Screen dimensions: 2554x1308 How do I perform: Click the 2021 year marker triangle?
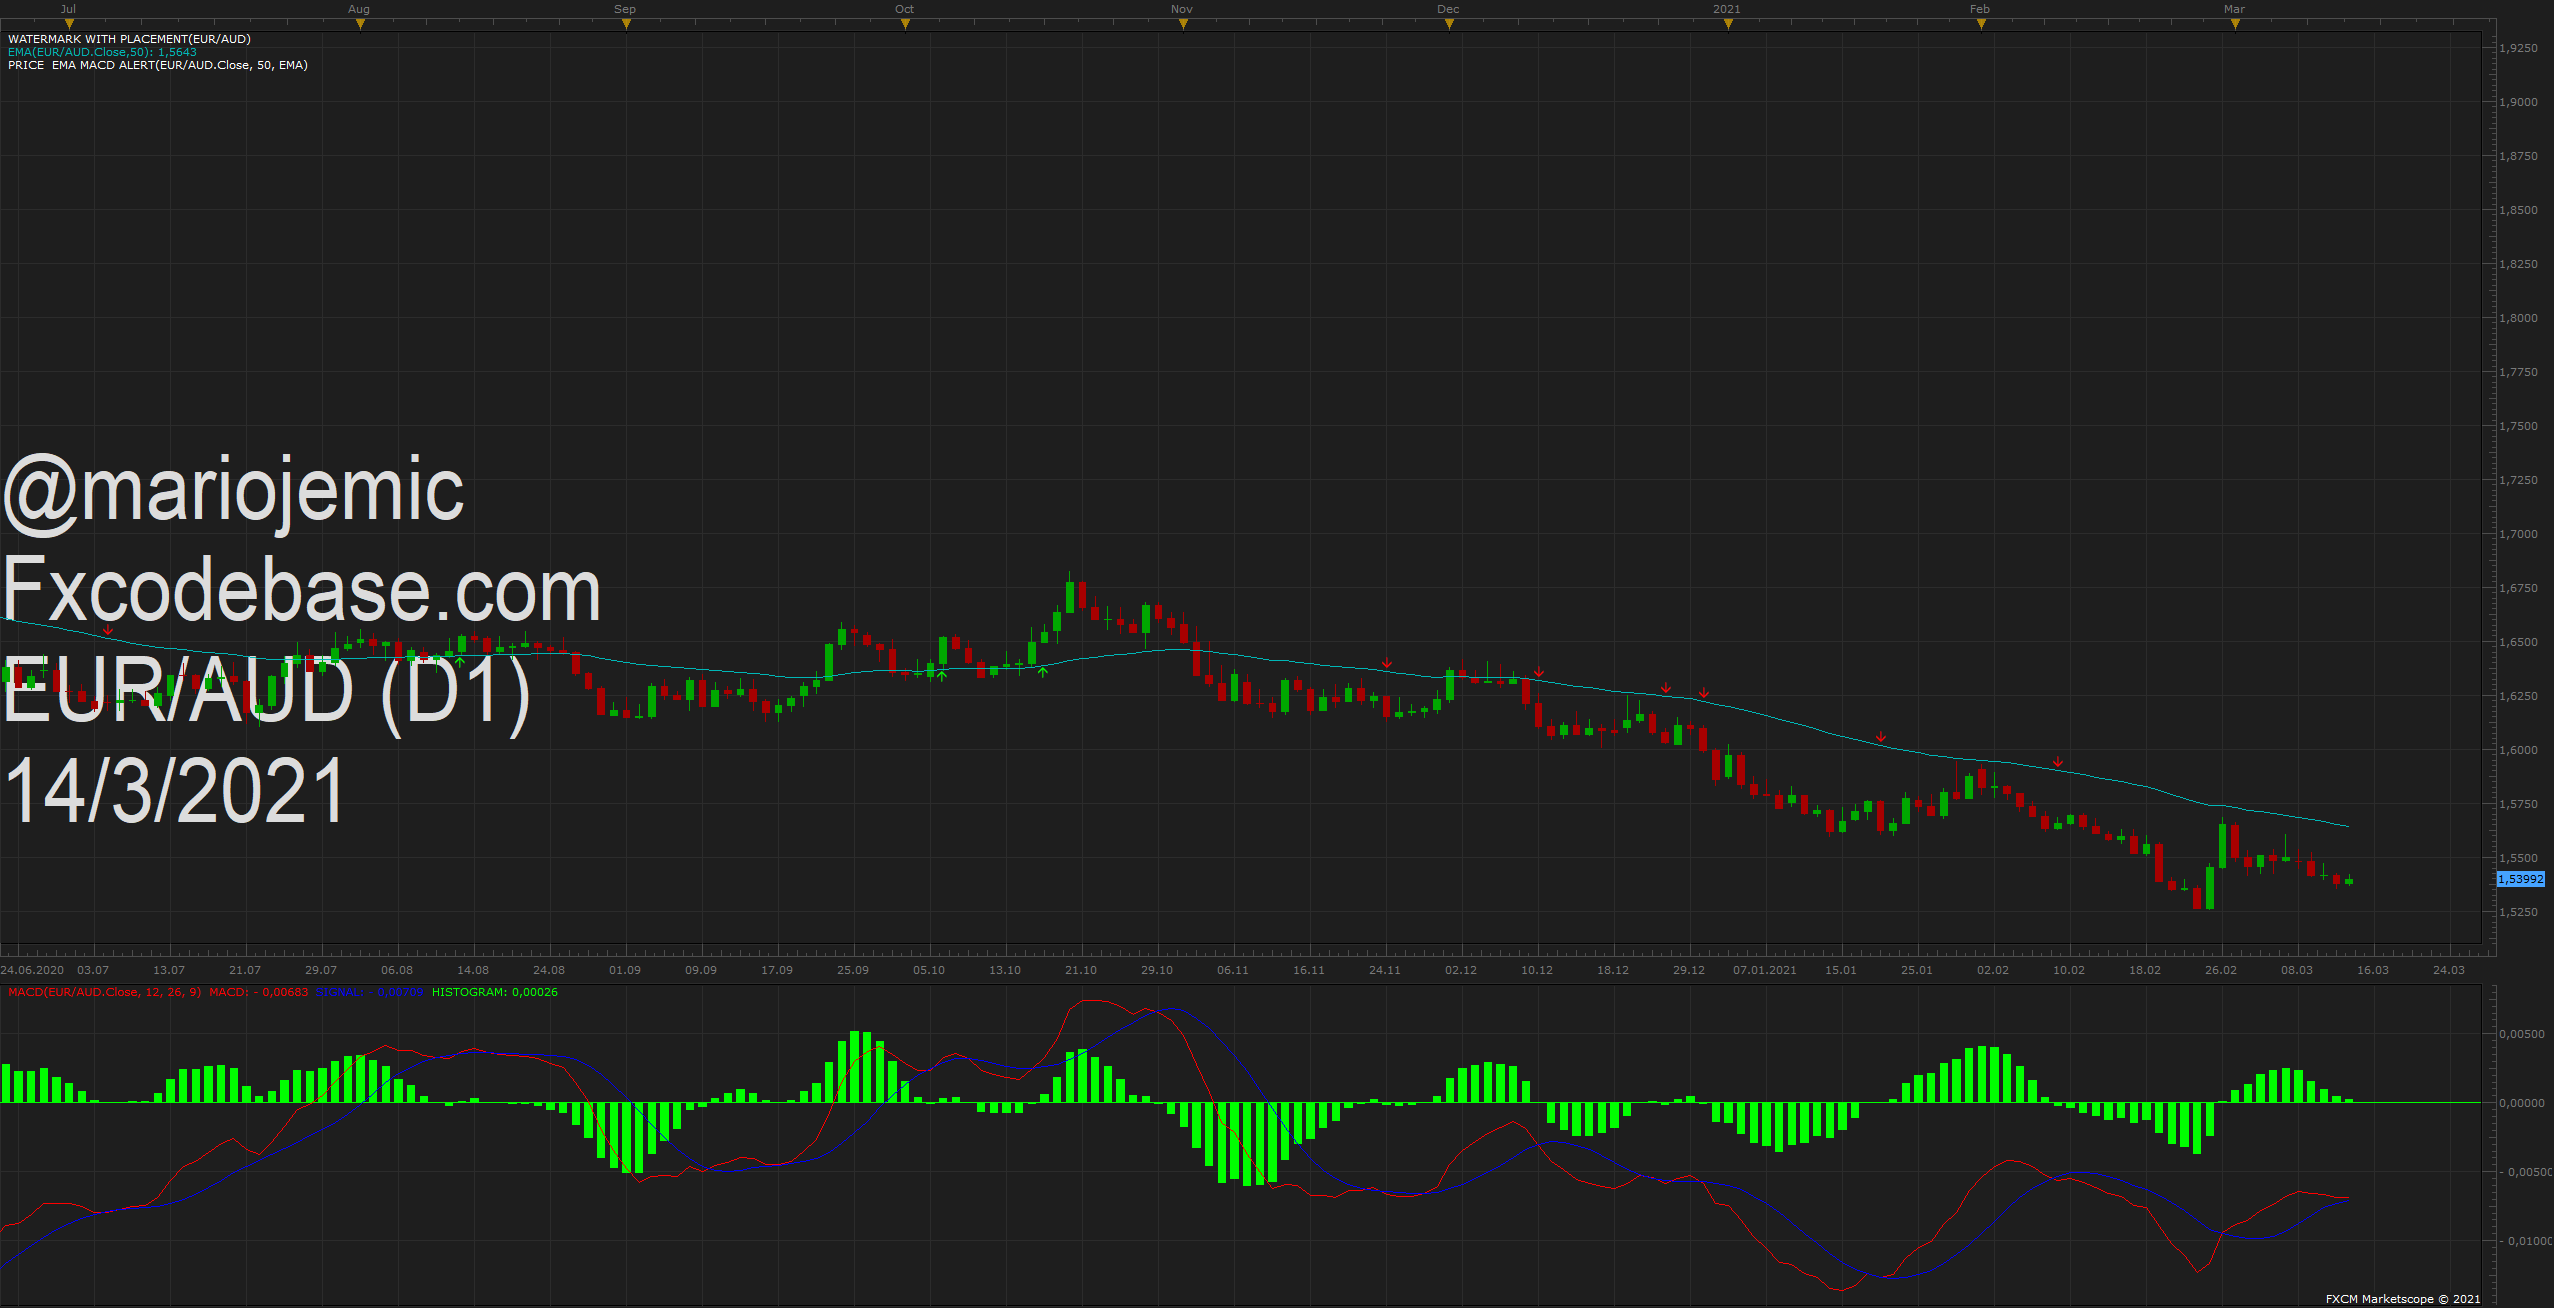click(1728, 24)
